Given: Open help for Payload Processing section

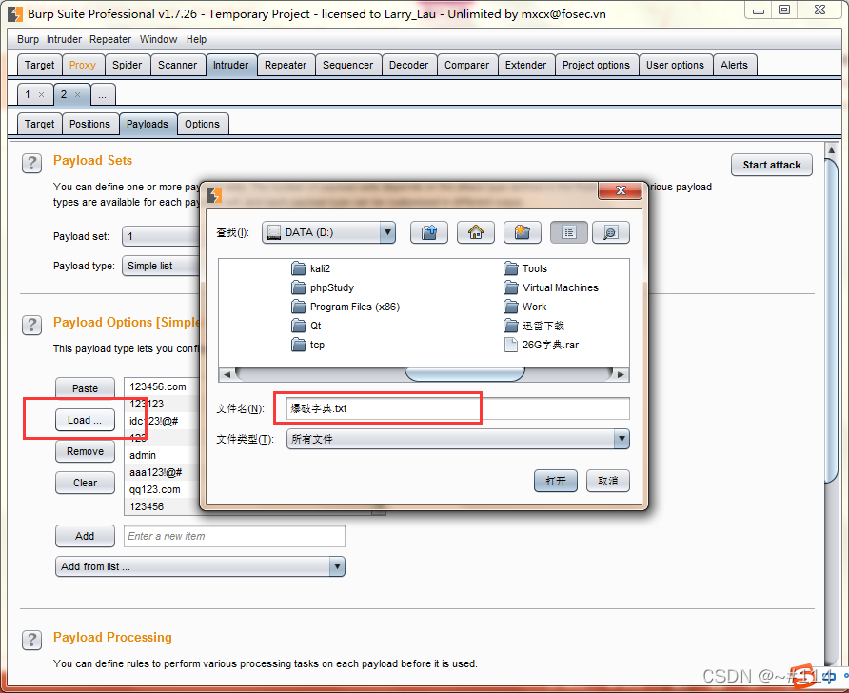Looking at the screenshot, I should click(32, 640).
